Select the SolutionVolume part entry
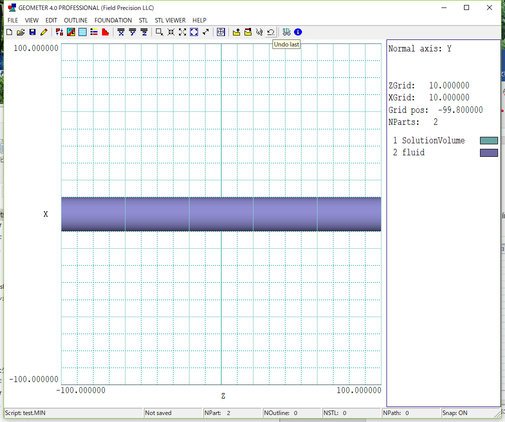Viewport: 505px width, 422px height. (x=429, y=140)
